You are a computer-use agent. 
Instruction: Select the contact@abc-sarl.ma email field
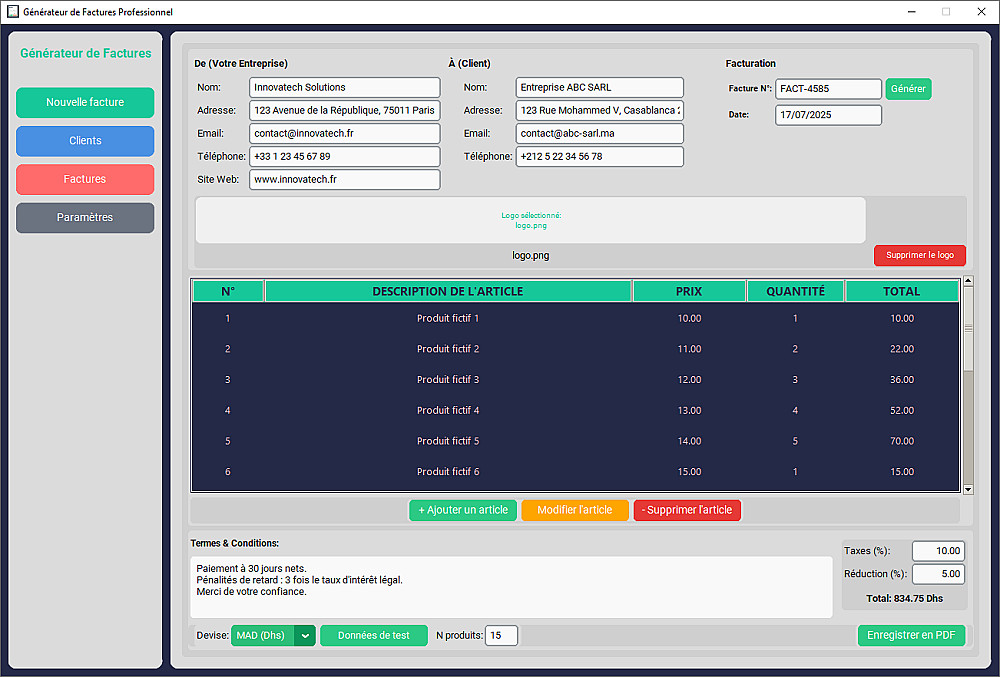[599, 133]
